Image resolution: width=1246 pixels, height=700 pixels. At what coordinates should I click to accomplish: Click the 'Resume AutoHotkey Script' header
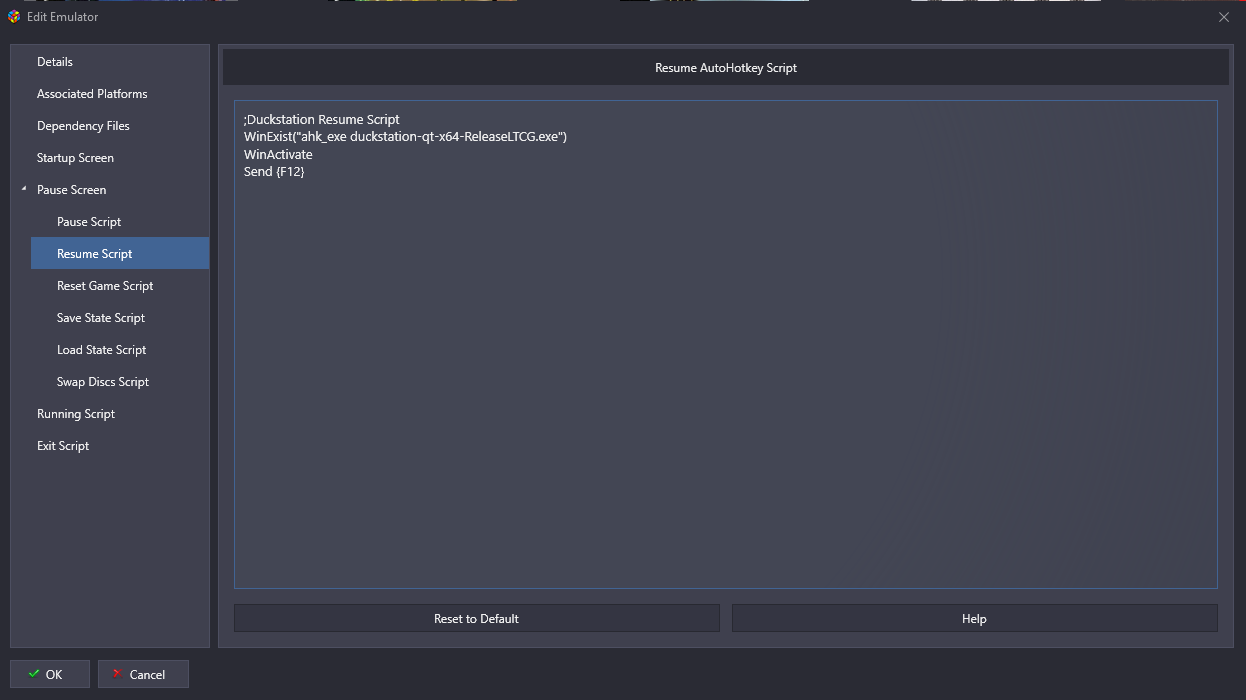(726, 68)
